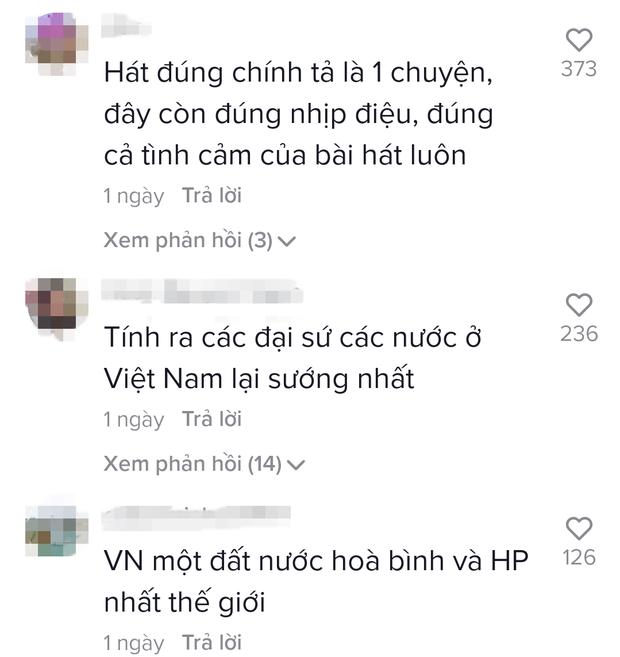Viewport: 620px width, 657px height.
Task: Click the chevron next to Xem phản hồi (14)
Action: 296,465
